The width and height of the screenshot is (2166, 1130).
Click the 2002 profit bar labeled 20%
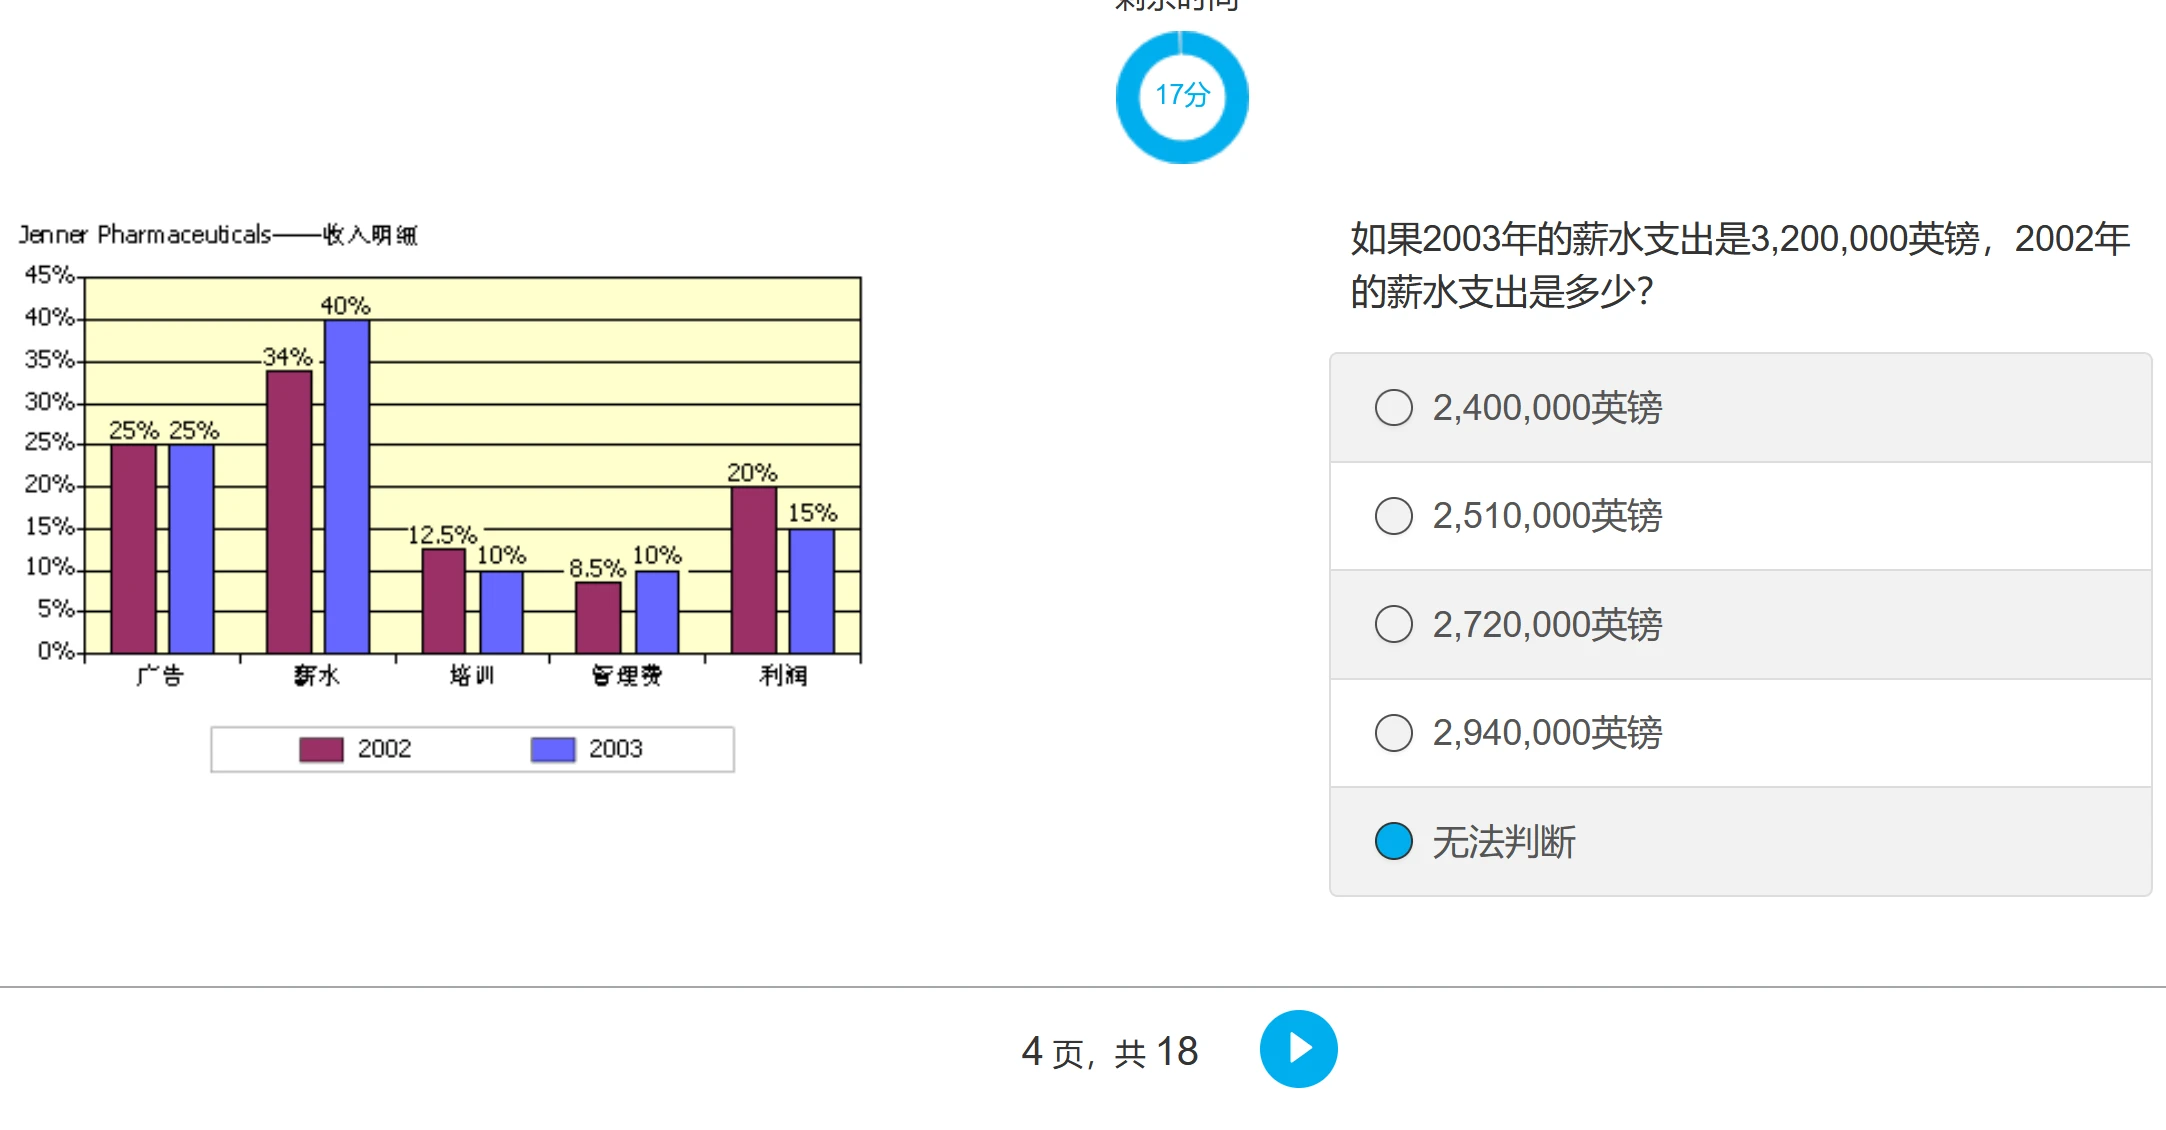tap(754, 570)
